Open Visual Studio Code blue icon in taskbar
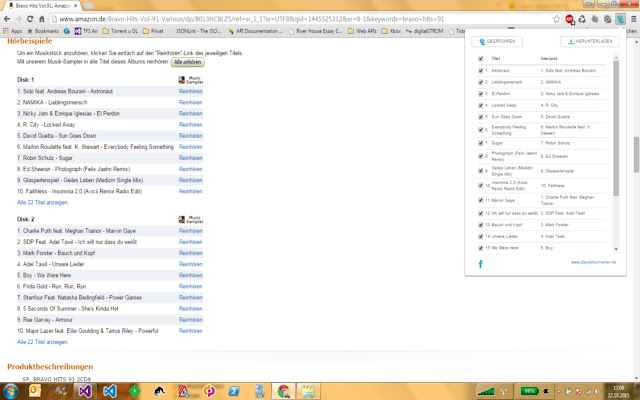The image size is (640, 400). coord(110,391)
